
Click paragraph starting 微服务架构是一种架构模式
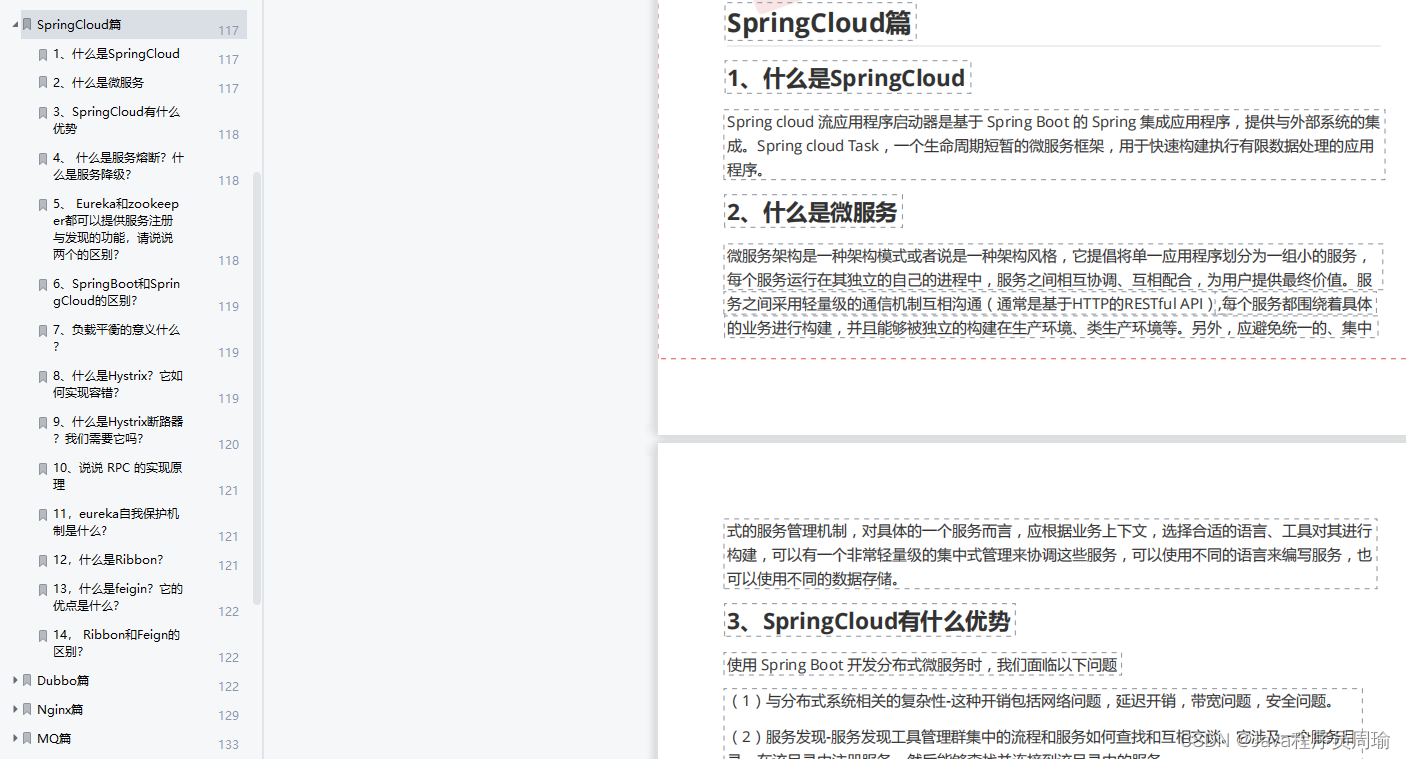(x=1054, y=291)
